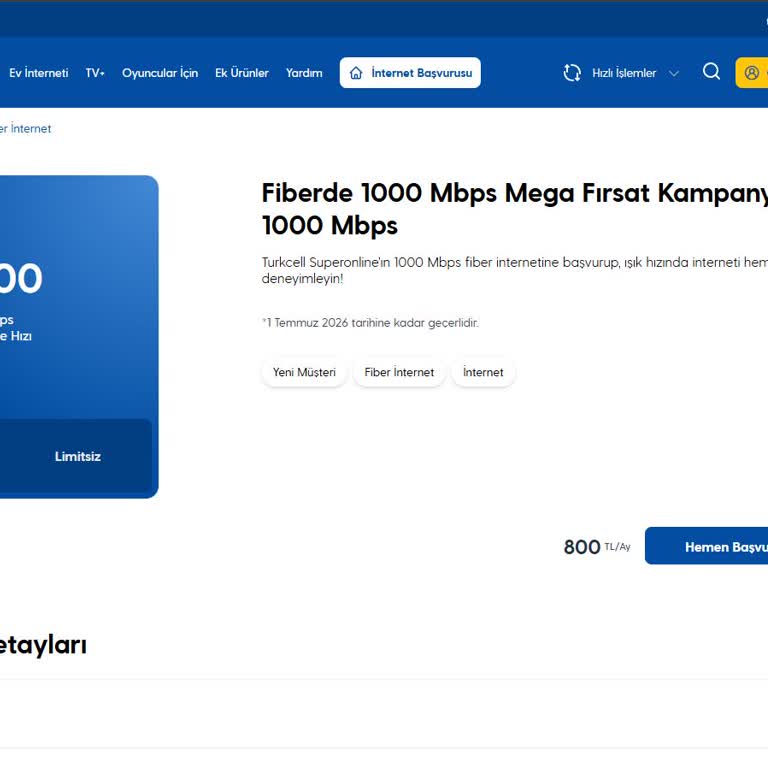Click the Fiberde 1000 Mbps campaign heading
Viewport: 768px width, 768px height.
pyautogui.click(x=514, y=209)
